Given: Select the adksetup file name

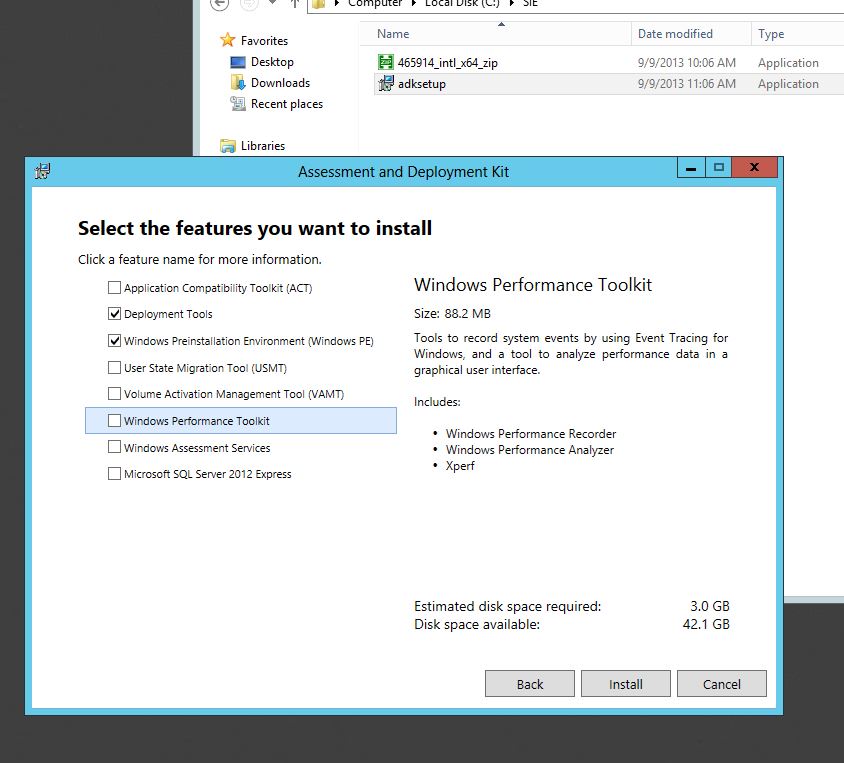Looking at the screenshot, I should pos(421,84).
